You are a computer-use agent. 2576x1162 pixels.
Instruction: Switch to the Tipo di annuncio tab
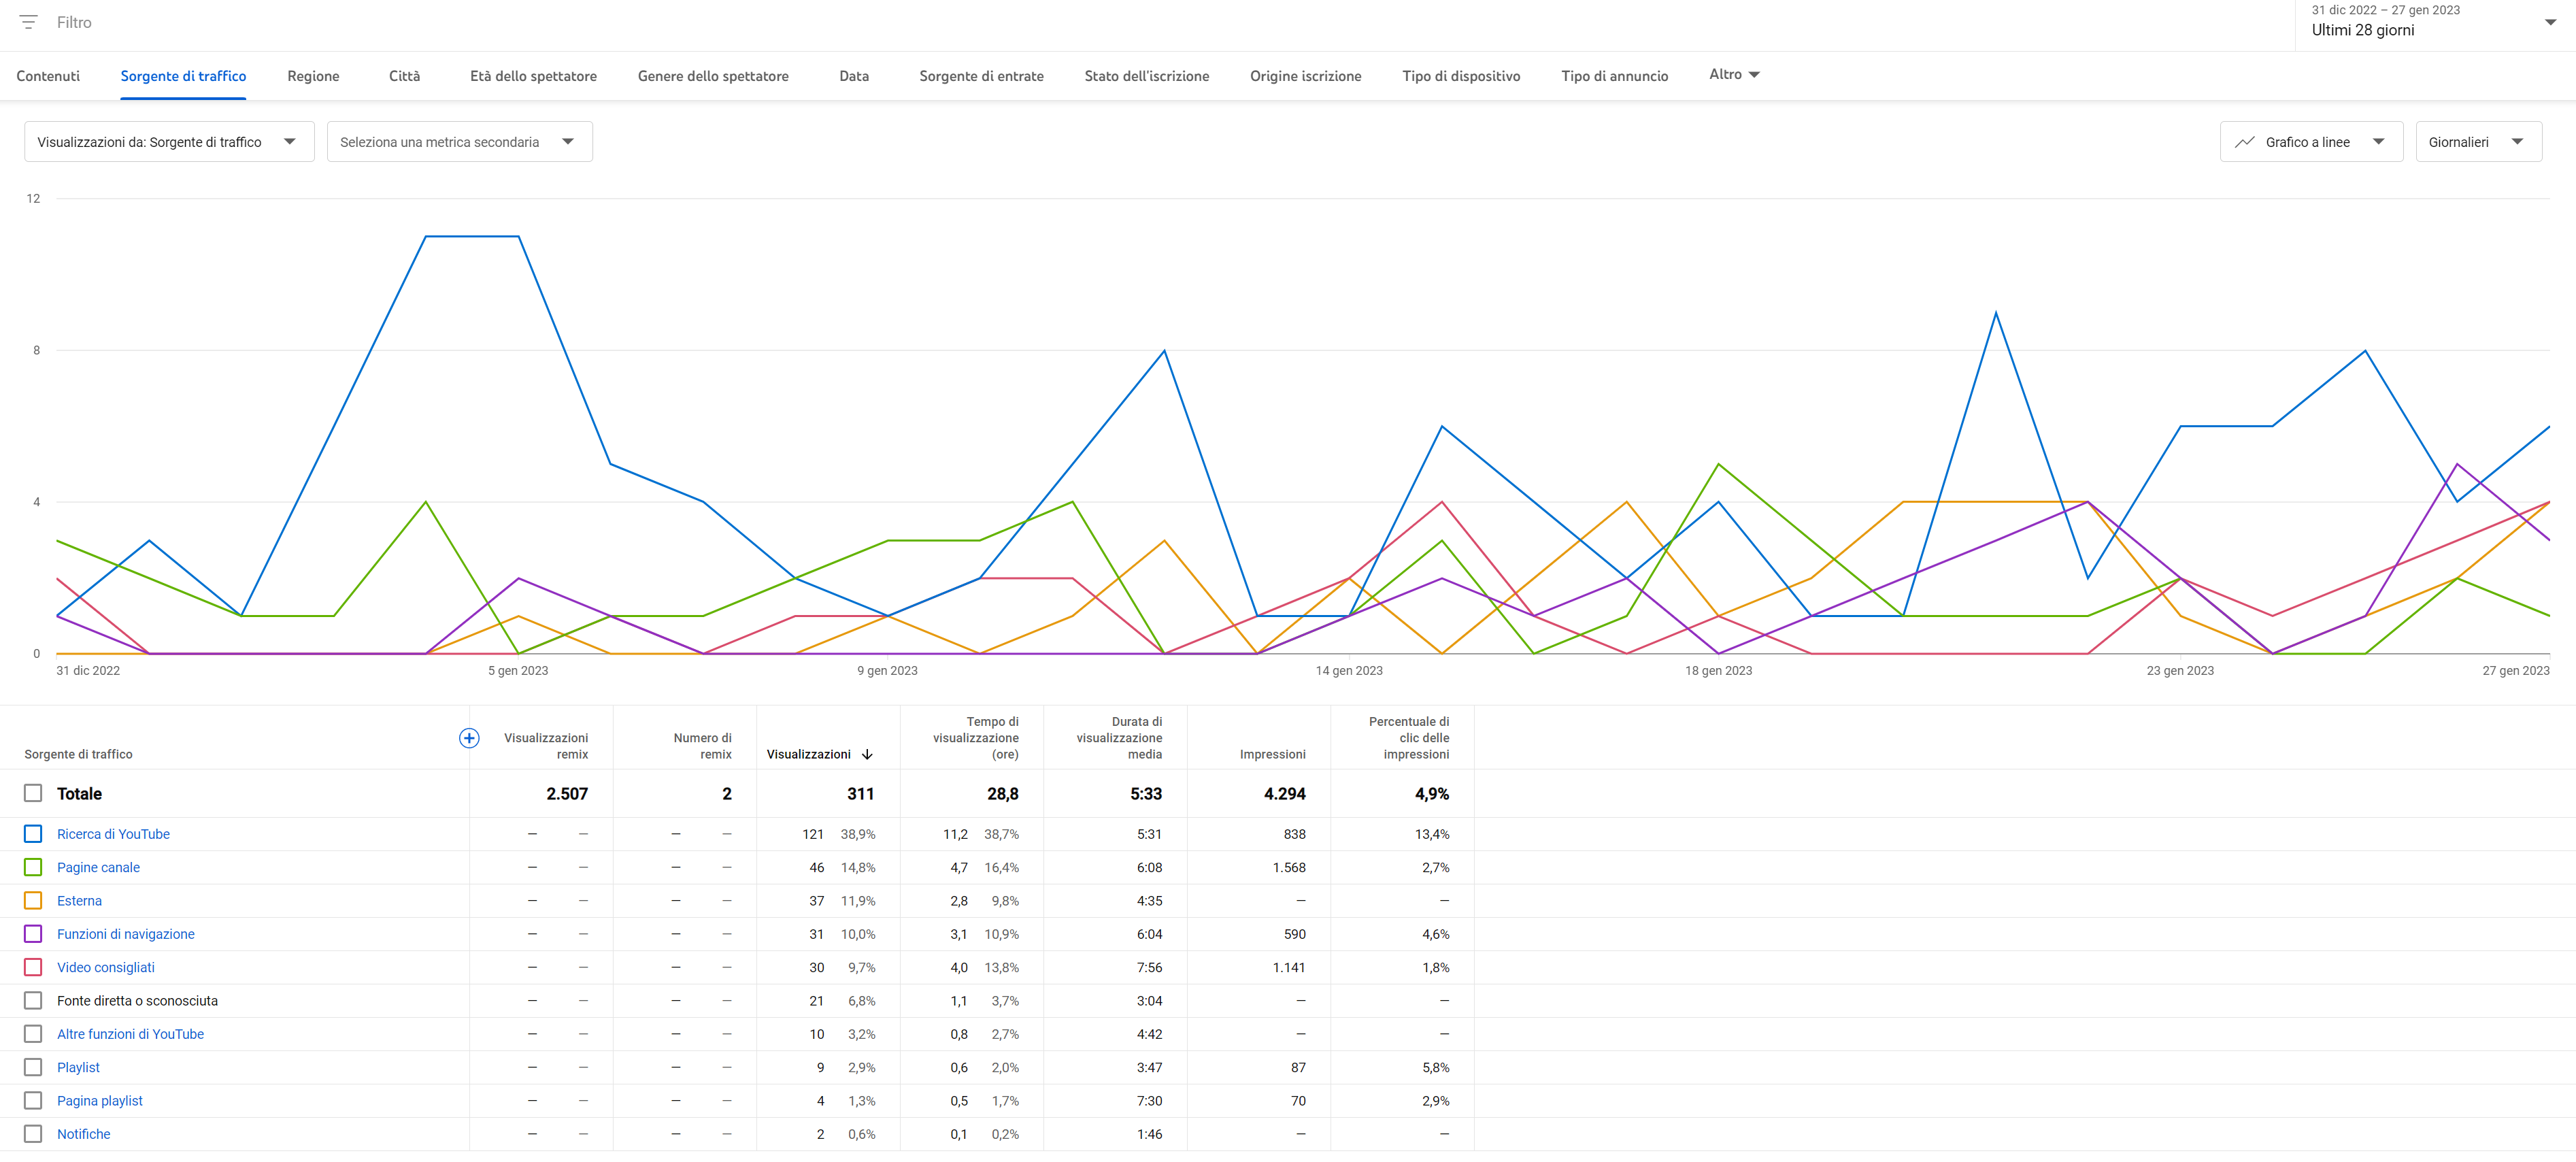[x=1614, y=76]
